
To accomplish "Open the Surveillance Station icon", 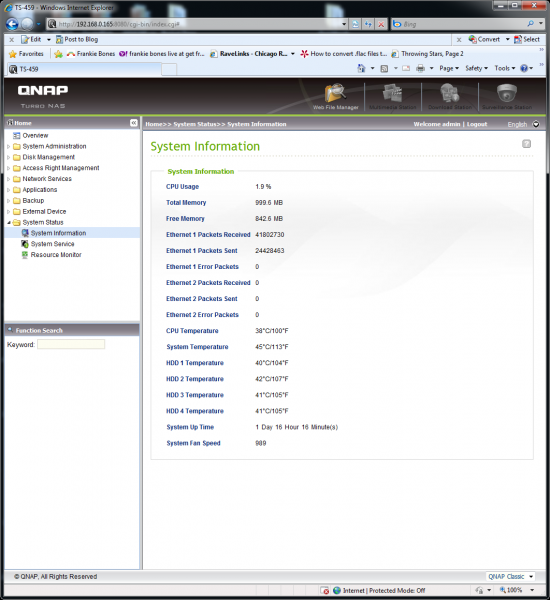I will (x=507, y=96).
